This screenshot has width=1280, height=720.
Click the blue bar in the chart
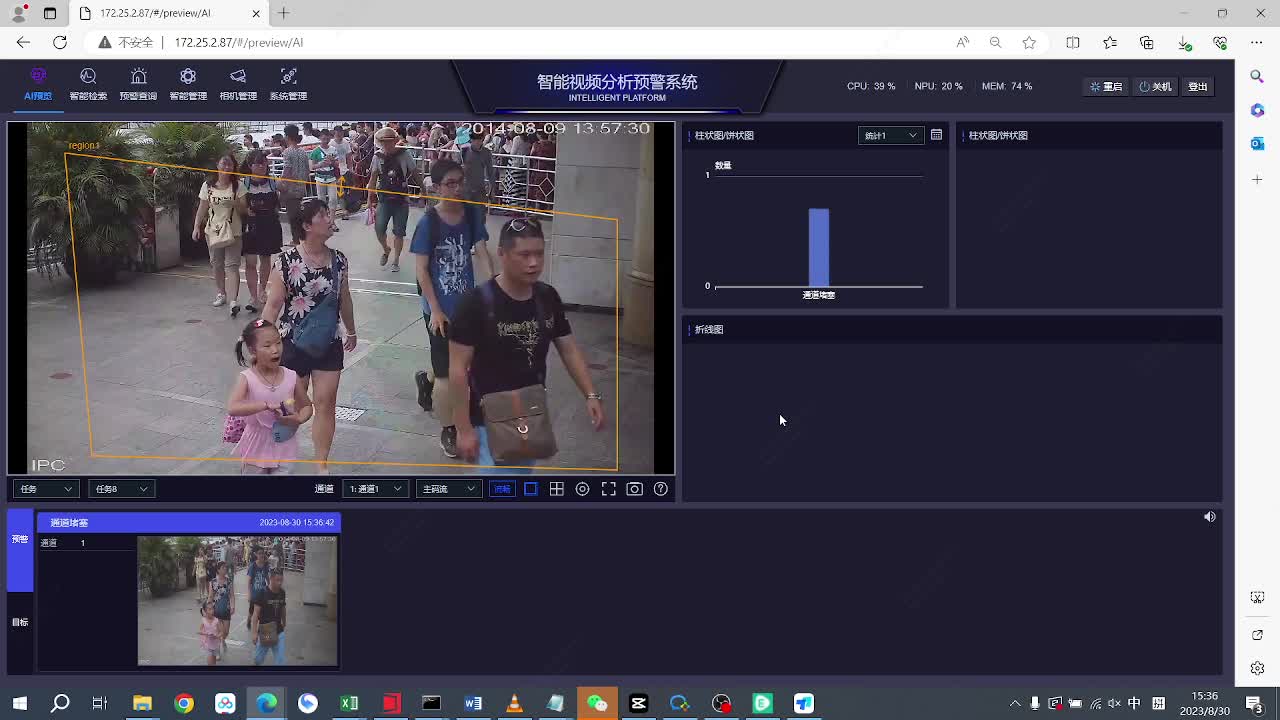tap(818, 247)
